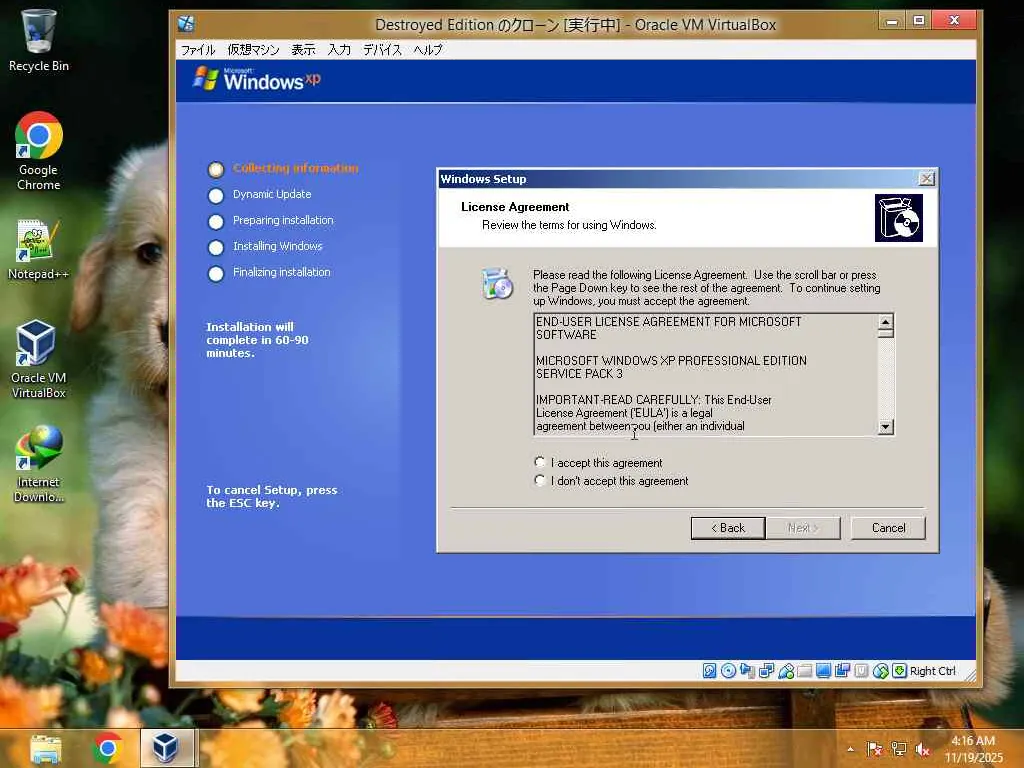The width and height of the screenshot is (1024, 768).
Task: Close the Windows Setup dialog
Action: (x=926, y=178)
